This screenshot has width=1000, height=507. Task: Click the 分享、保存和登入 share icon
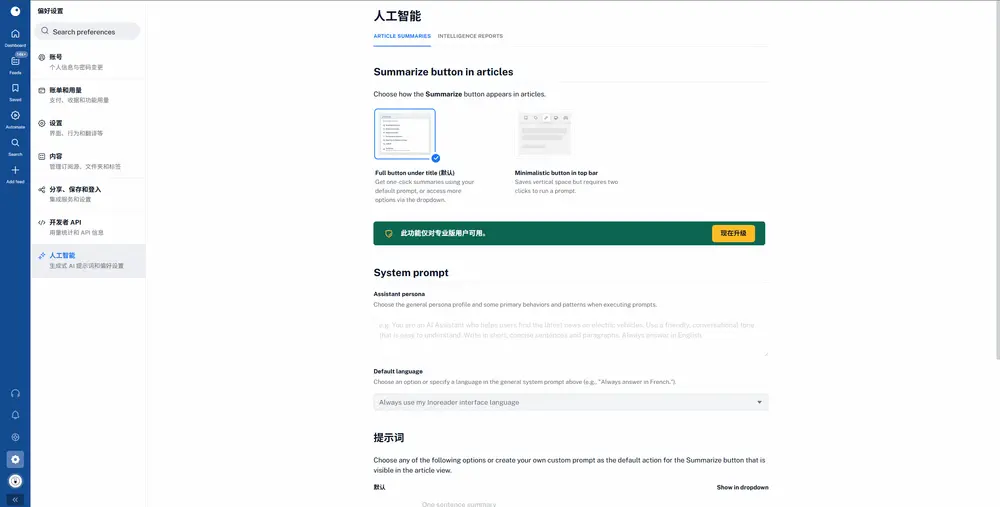point(41,189)
